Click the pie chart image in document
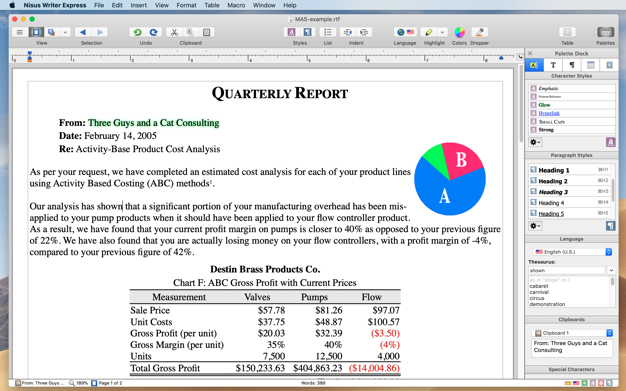The width and height of the screenshot is (626, 391). (450, 179)
